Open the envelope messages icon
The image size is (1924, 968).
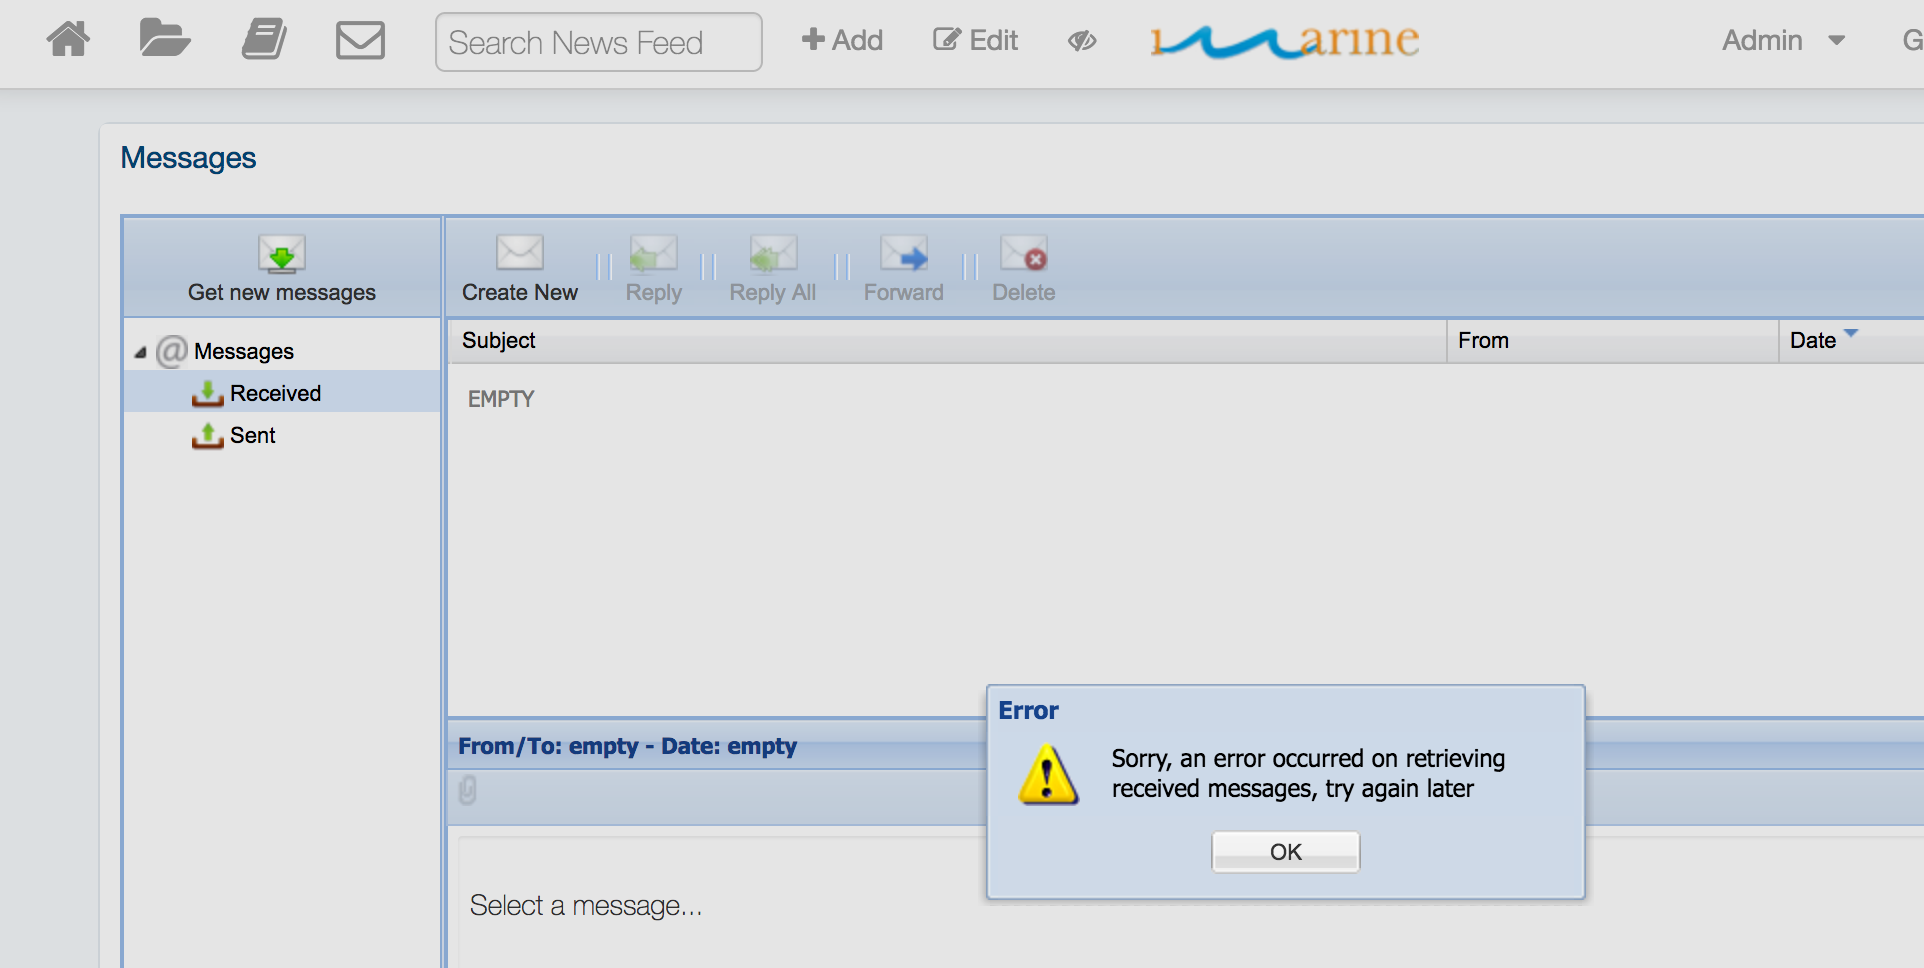point(360,41)
